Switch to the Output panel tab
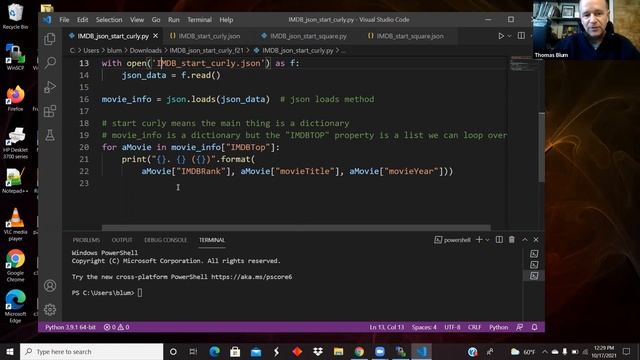This screenshot has height=360, width=640. point(122,240)
